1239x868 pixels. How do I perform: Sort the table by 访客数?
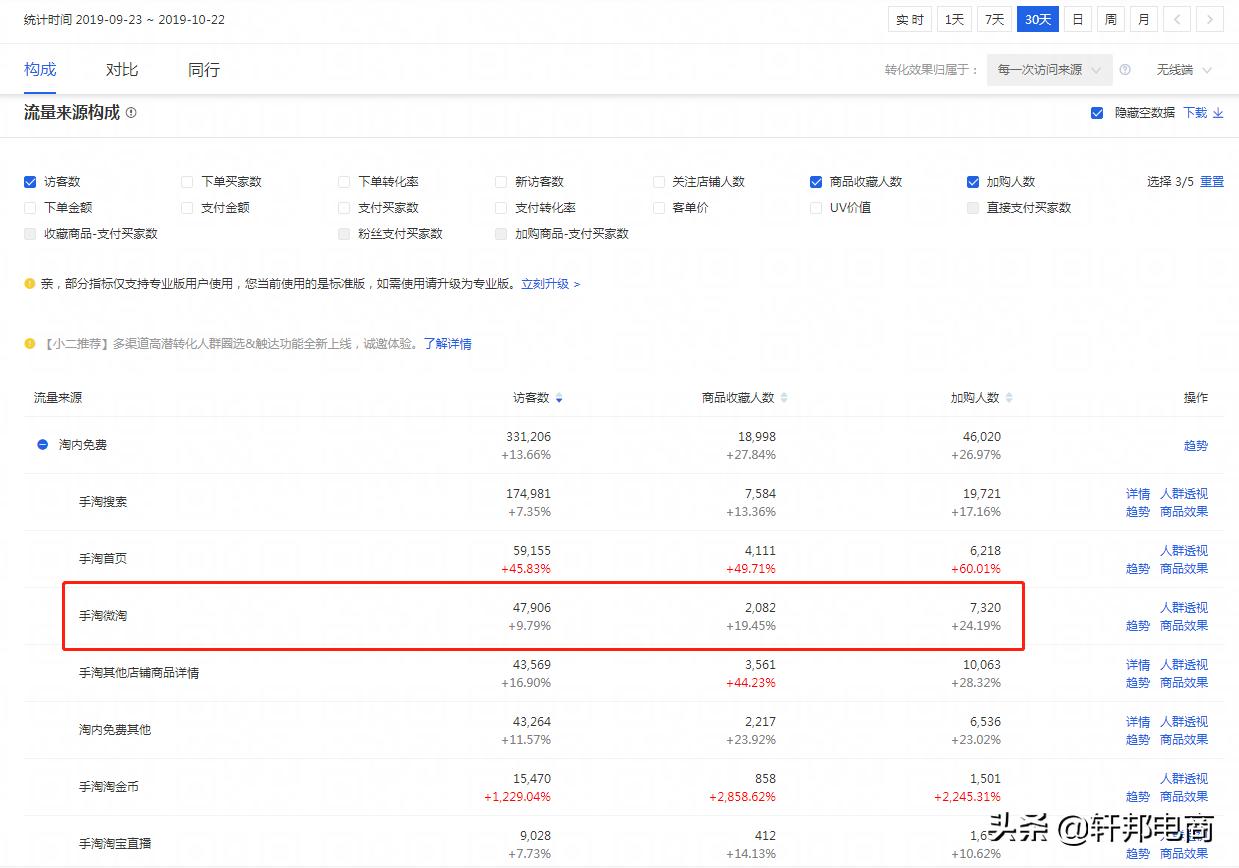(x=558, y=397)
